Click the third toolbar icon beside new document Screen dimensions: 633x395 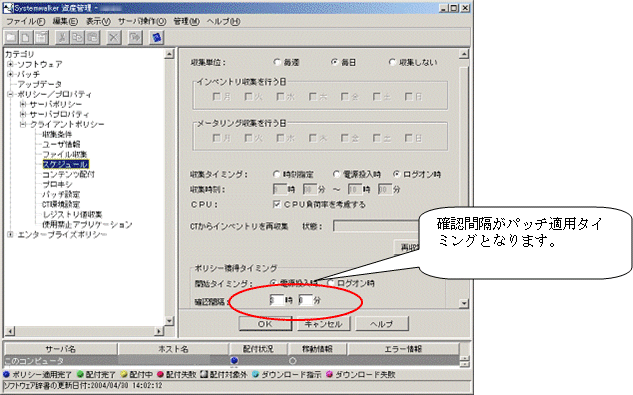41,38
